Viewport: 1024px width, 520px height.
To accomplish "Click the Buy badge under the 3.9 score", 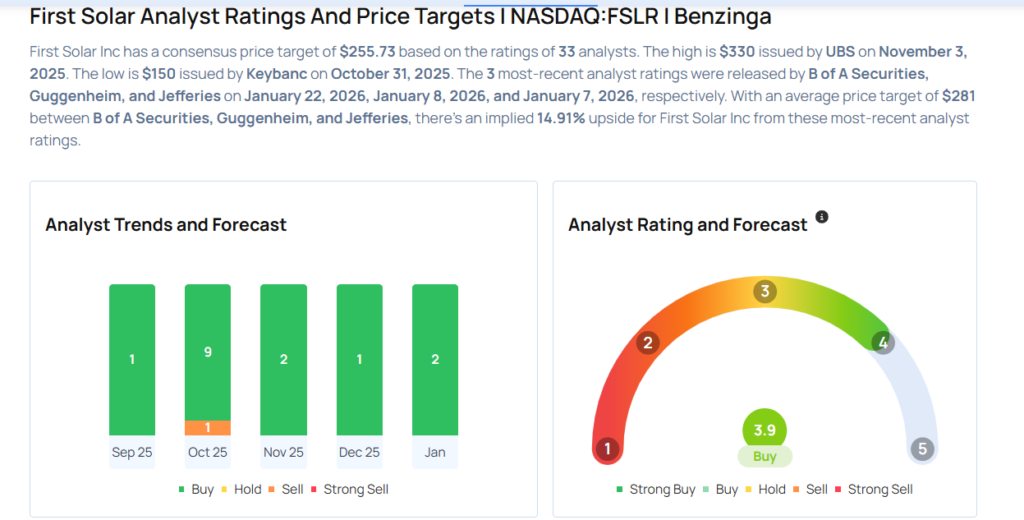I will click(x=765, y=456).
